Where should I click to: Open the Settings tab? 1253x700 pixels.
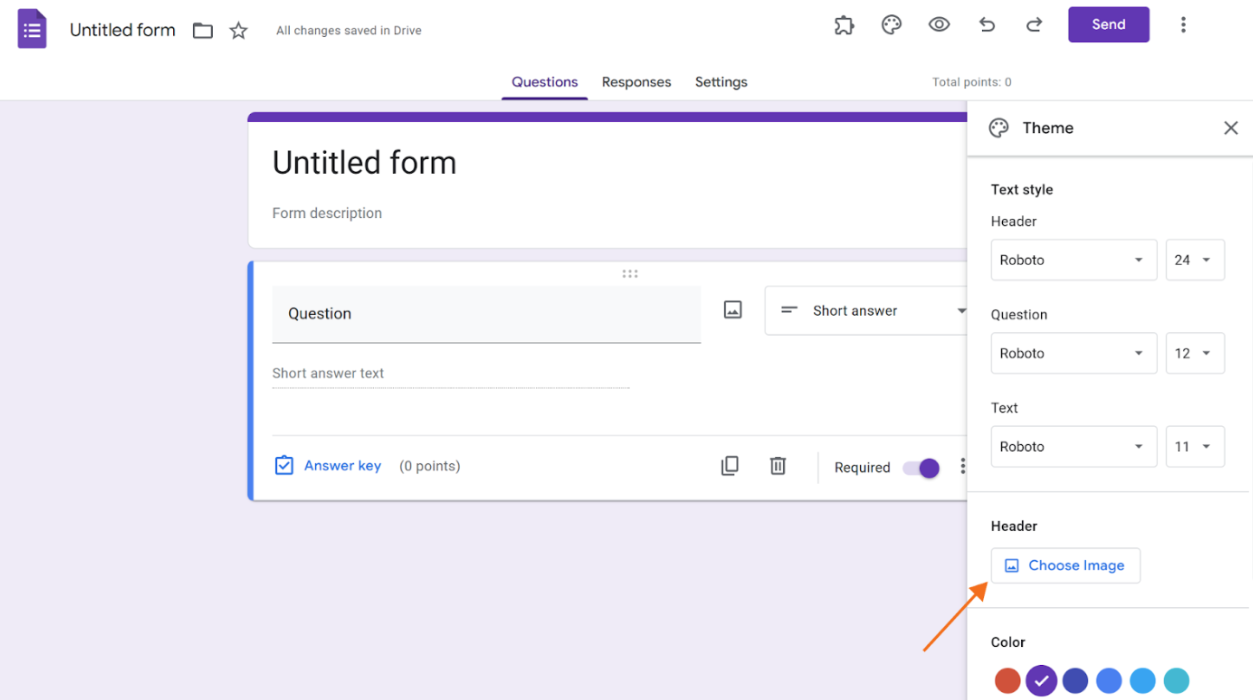721,82
